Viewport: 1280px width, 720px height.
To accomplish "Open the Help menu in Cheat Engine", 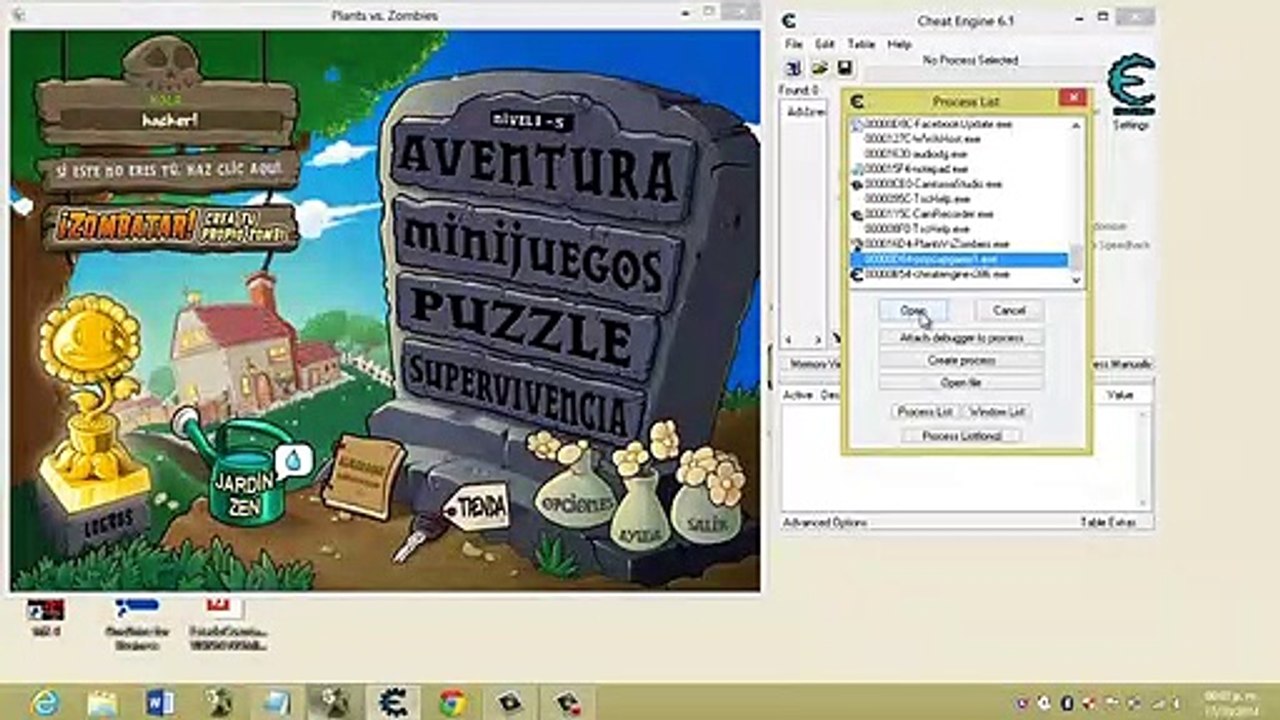I will click(x=899, y=45).
